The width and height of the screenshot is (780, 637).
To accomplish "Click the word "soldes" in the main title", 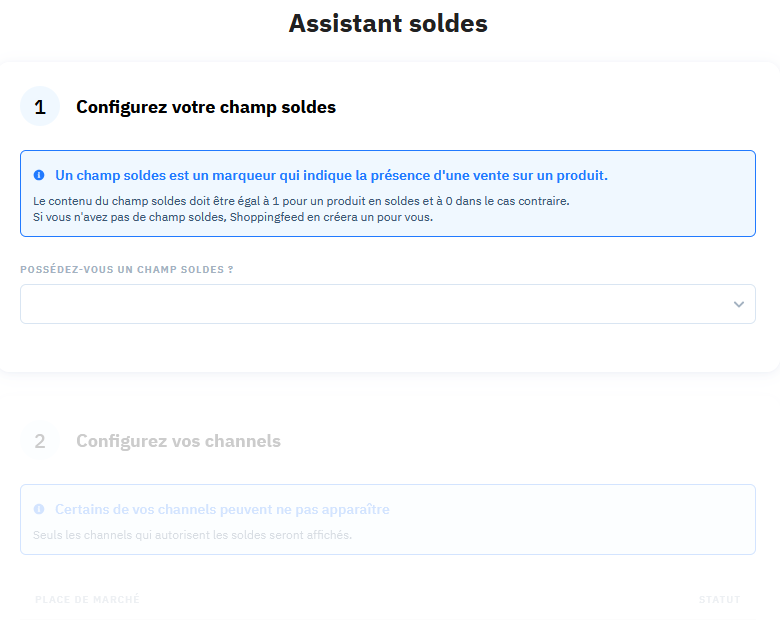I will [x=448, y=23].
